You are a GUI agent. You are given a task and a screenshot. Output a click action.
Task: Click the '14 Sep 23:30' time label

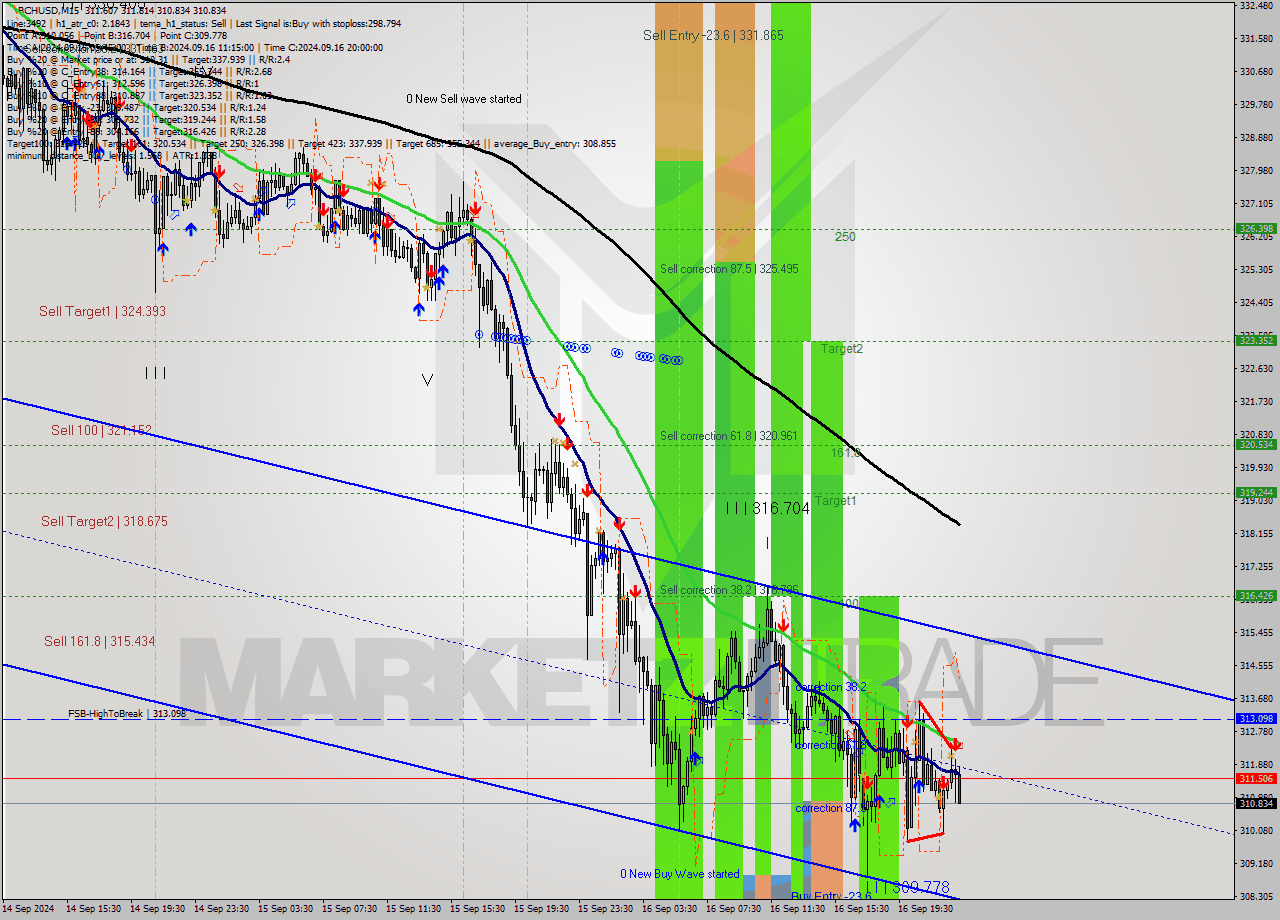click(222, 909)
